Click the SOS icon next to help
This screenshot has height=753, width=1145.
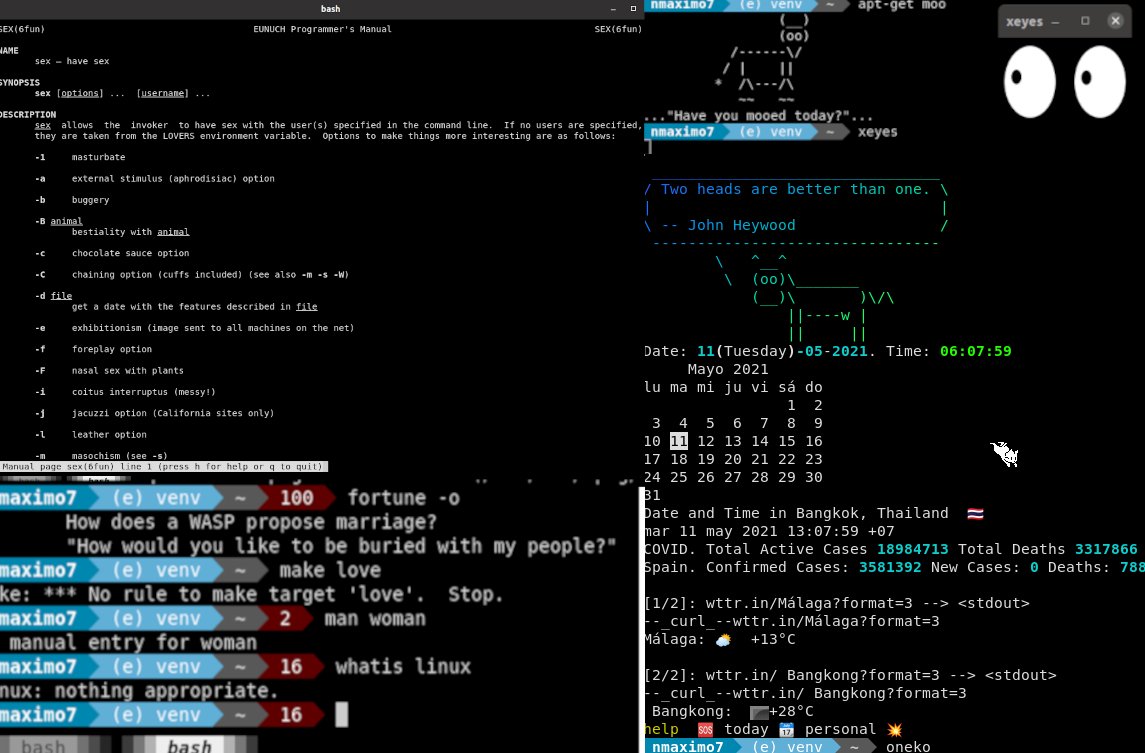pyautogui.click(x=705, y=728)
